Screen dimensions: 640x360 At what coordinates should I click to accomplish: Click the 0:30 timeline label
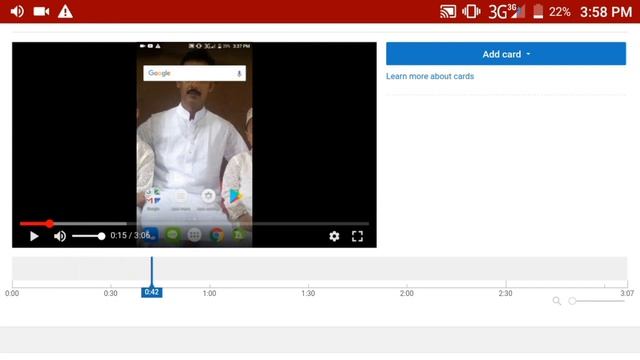[110, 293]
